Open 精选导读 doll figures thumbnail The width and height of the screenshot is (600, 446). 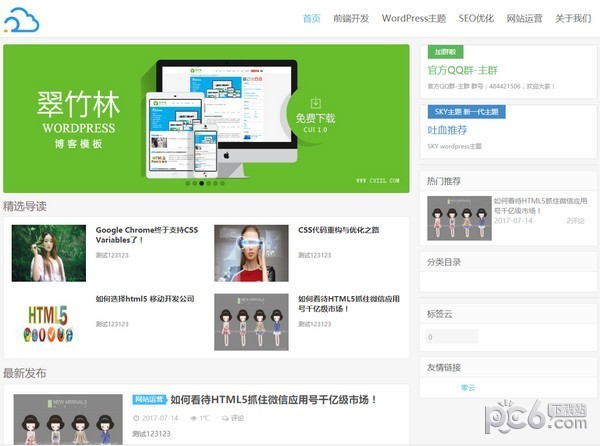click(x=251, y=322)
